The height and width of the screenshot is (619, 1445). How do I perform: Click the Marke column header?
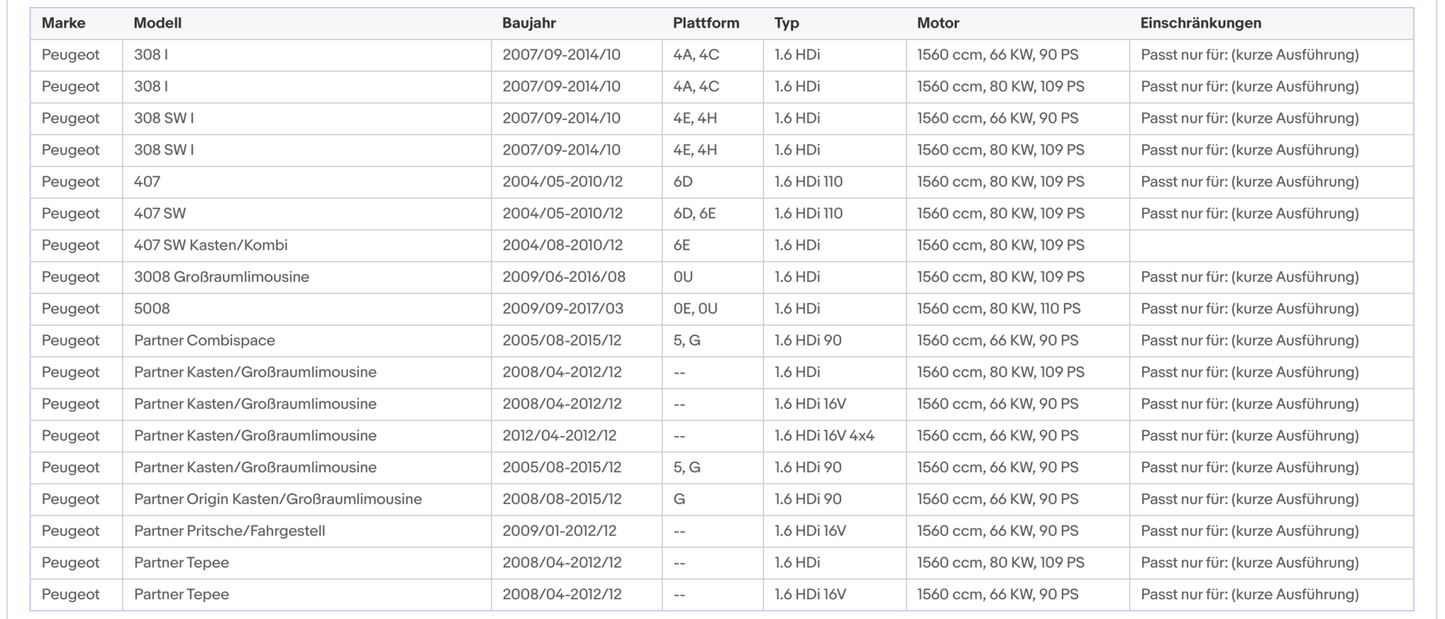(x=63, y=23)
